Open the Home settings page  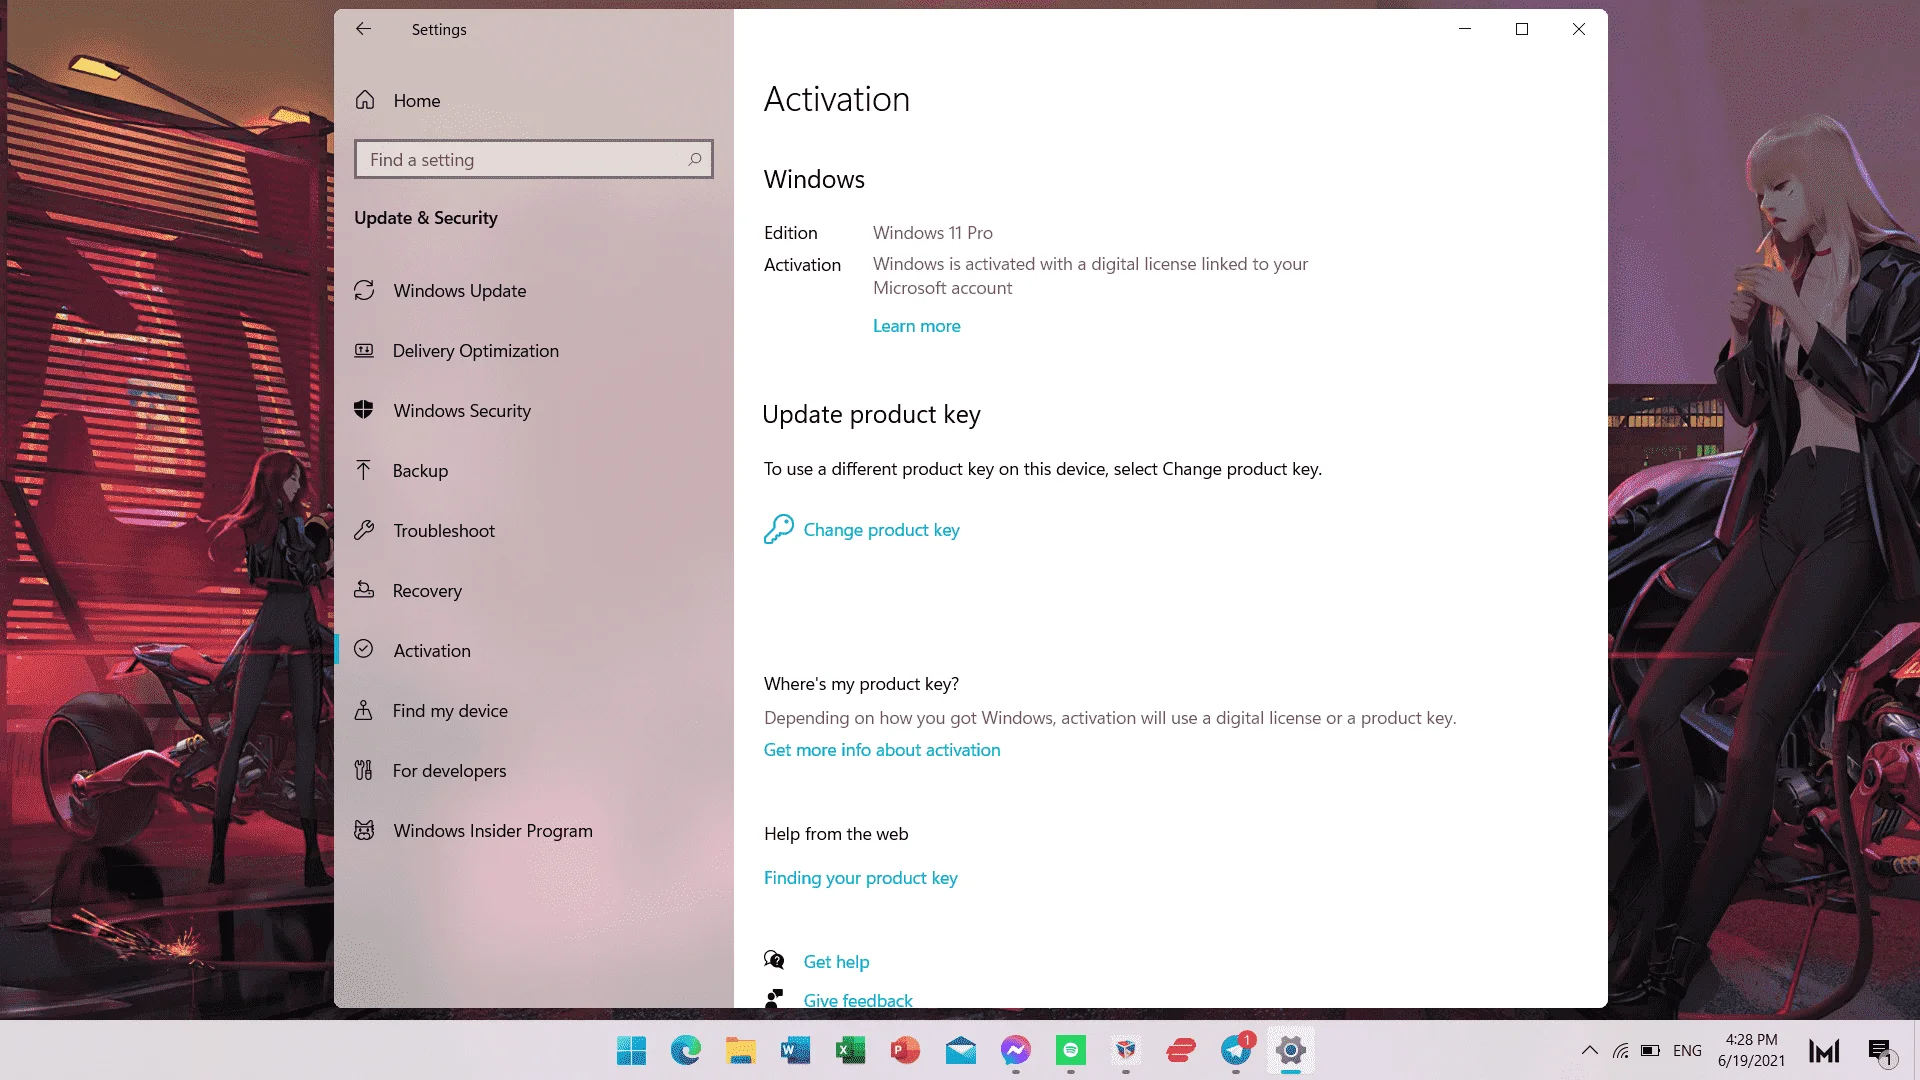pos(416,100)
